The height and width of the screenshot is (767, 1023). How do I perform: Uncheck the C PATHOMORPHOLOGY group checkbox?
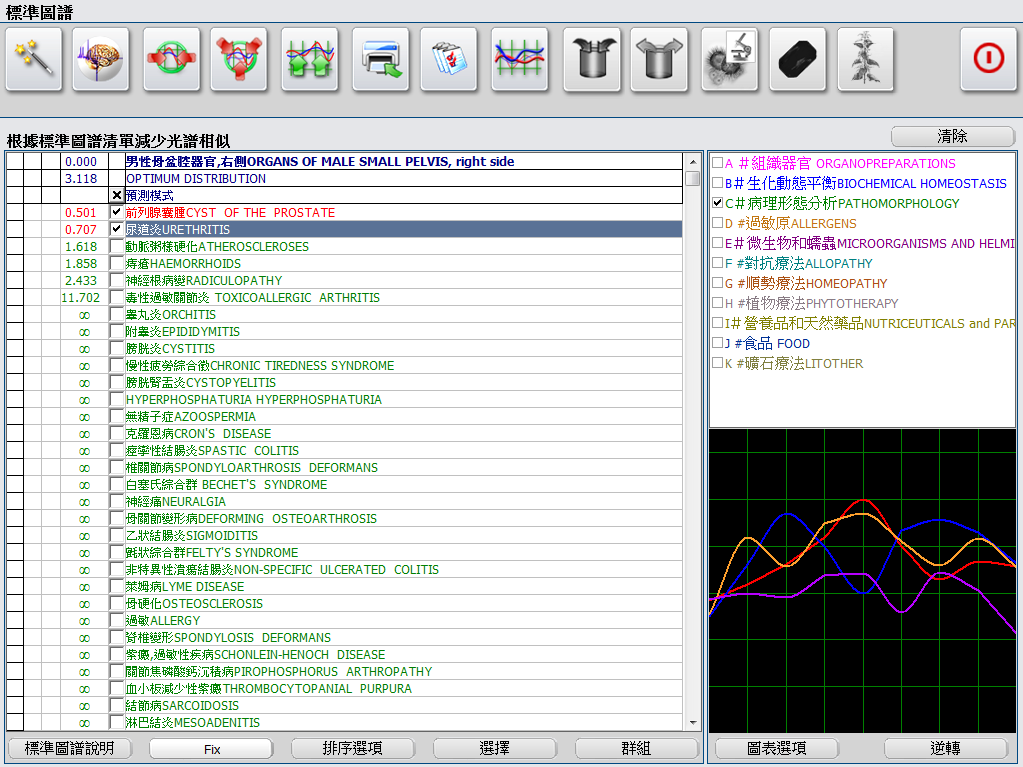[x=717, y=203]
